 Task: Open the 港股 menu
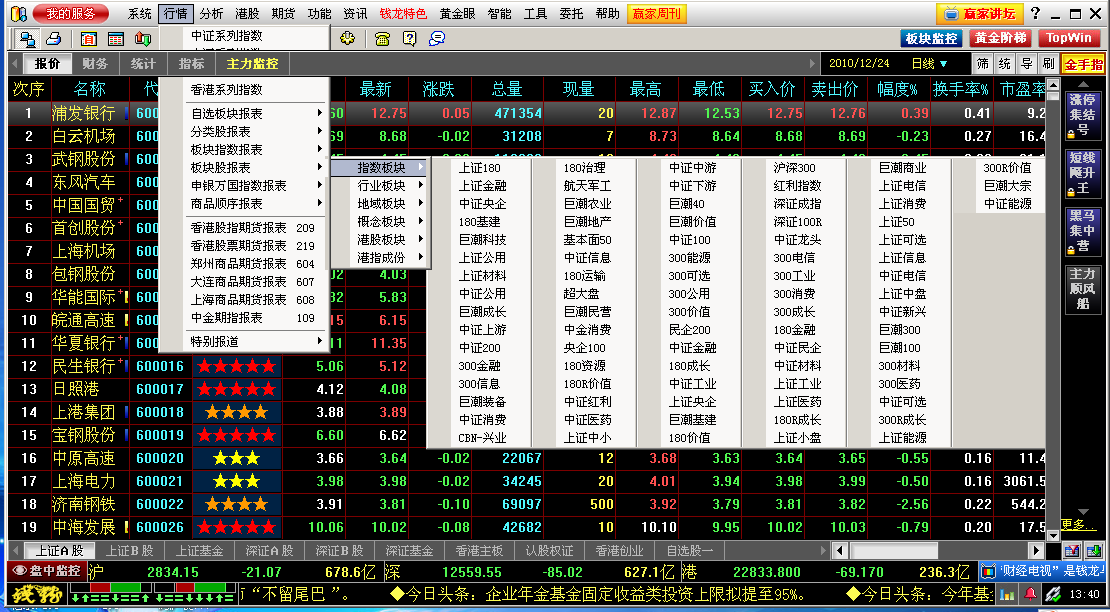click(247, 13)
